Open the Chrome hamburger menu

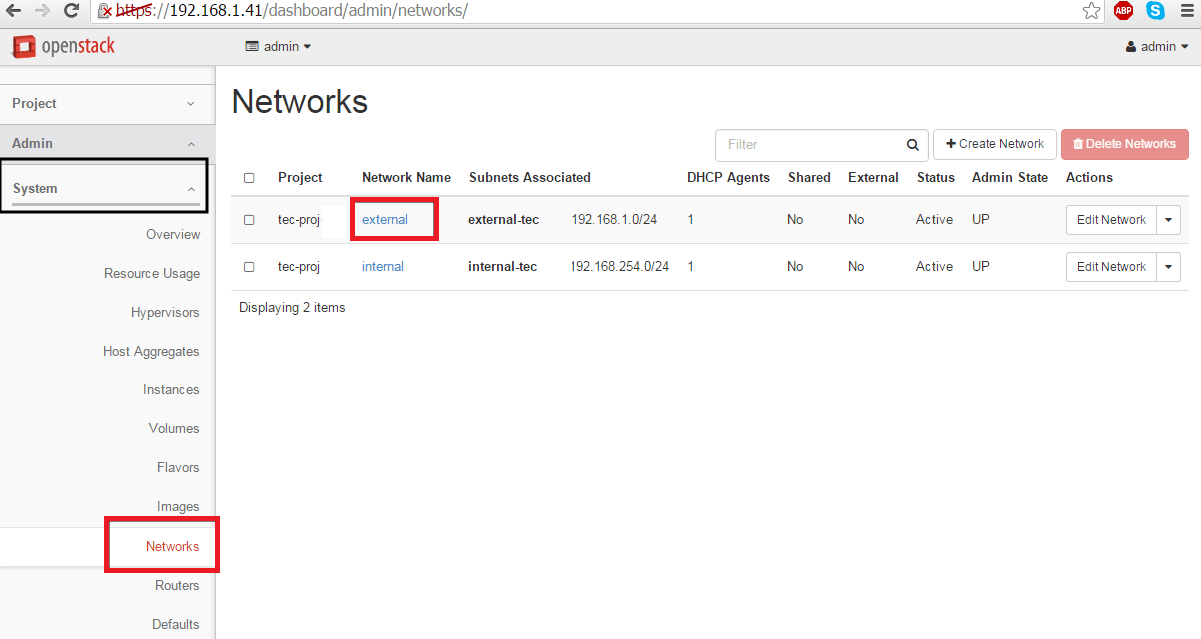(x=1186, y=11)
